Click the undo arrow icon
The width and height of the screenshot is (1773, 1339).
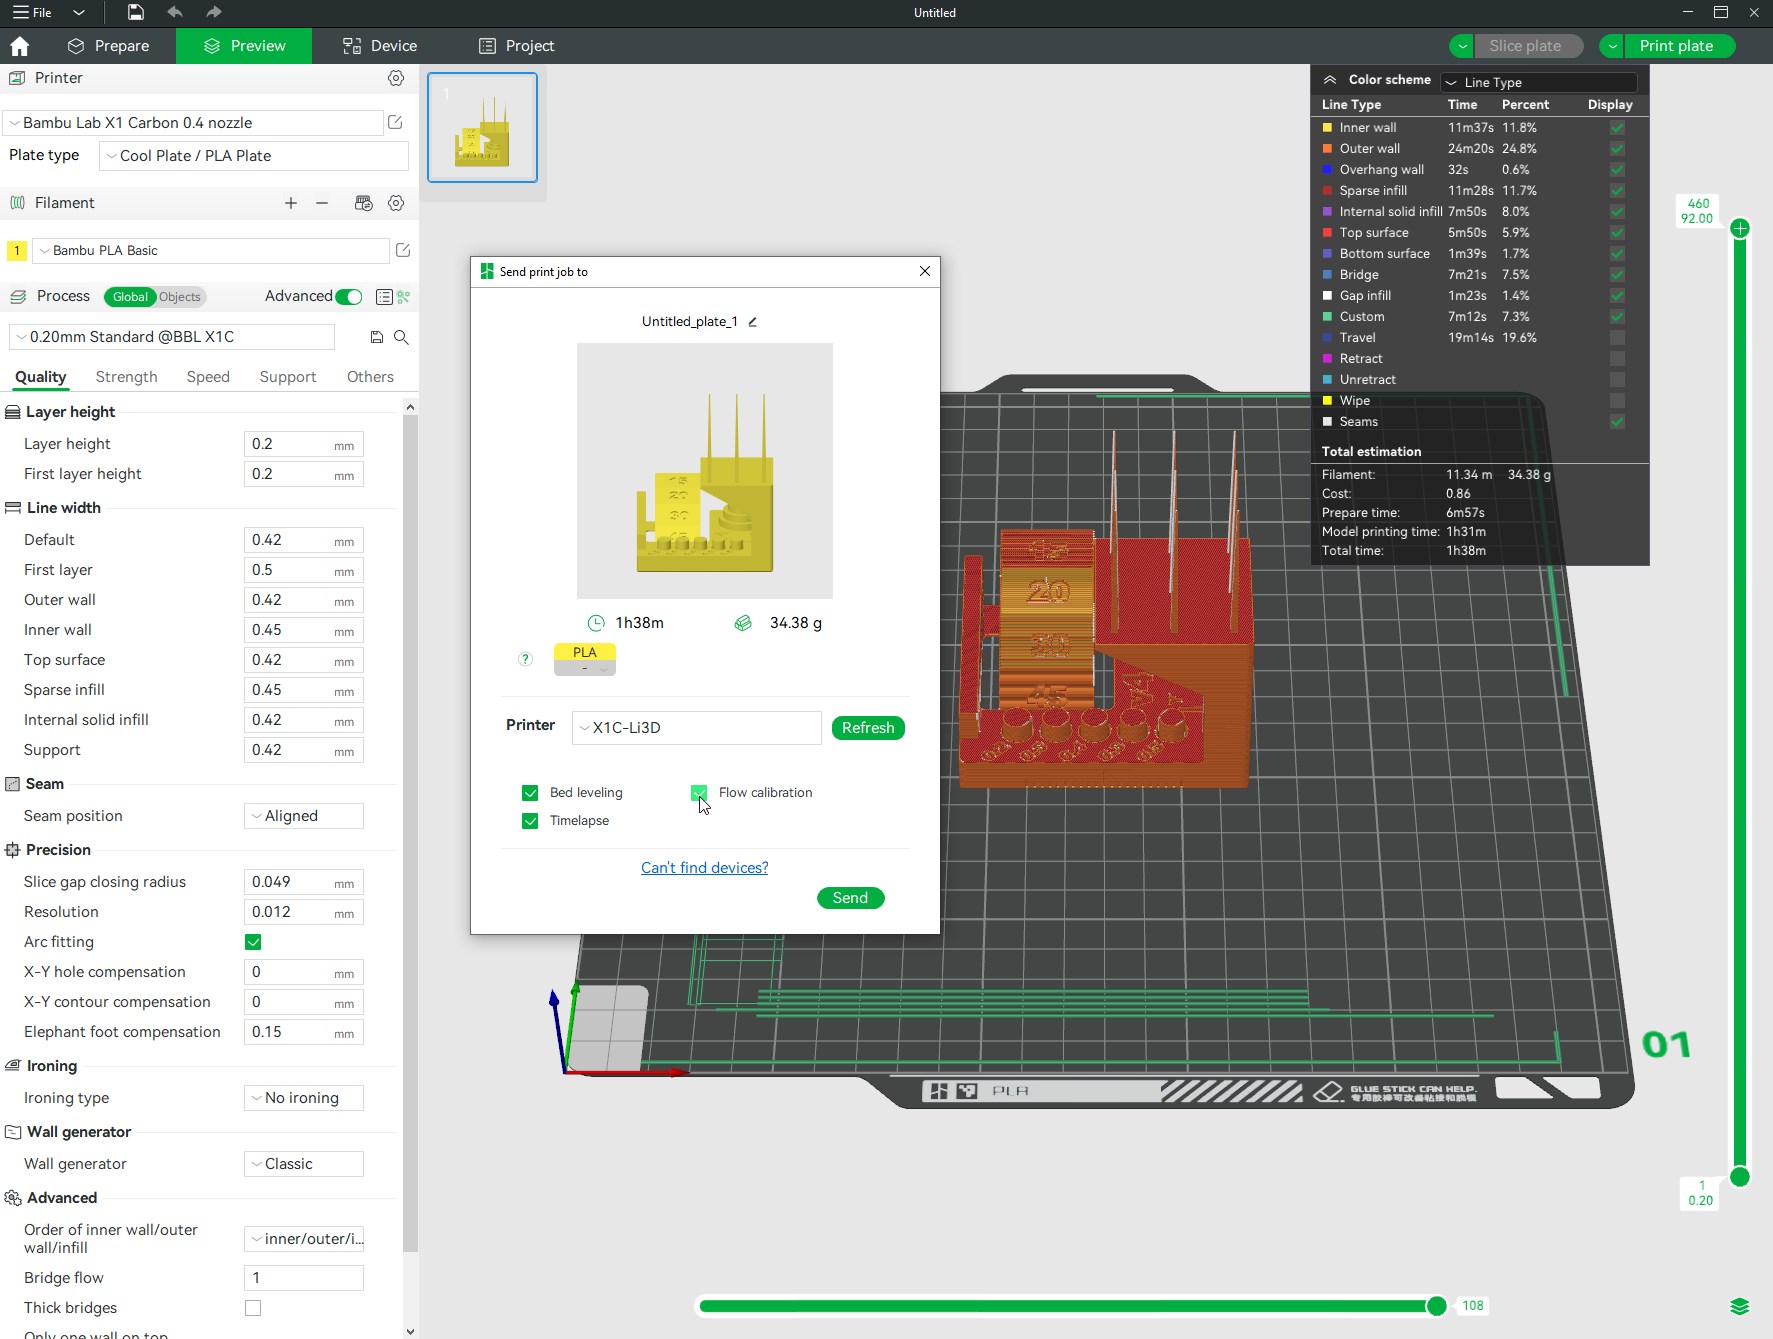pos(175,12)
